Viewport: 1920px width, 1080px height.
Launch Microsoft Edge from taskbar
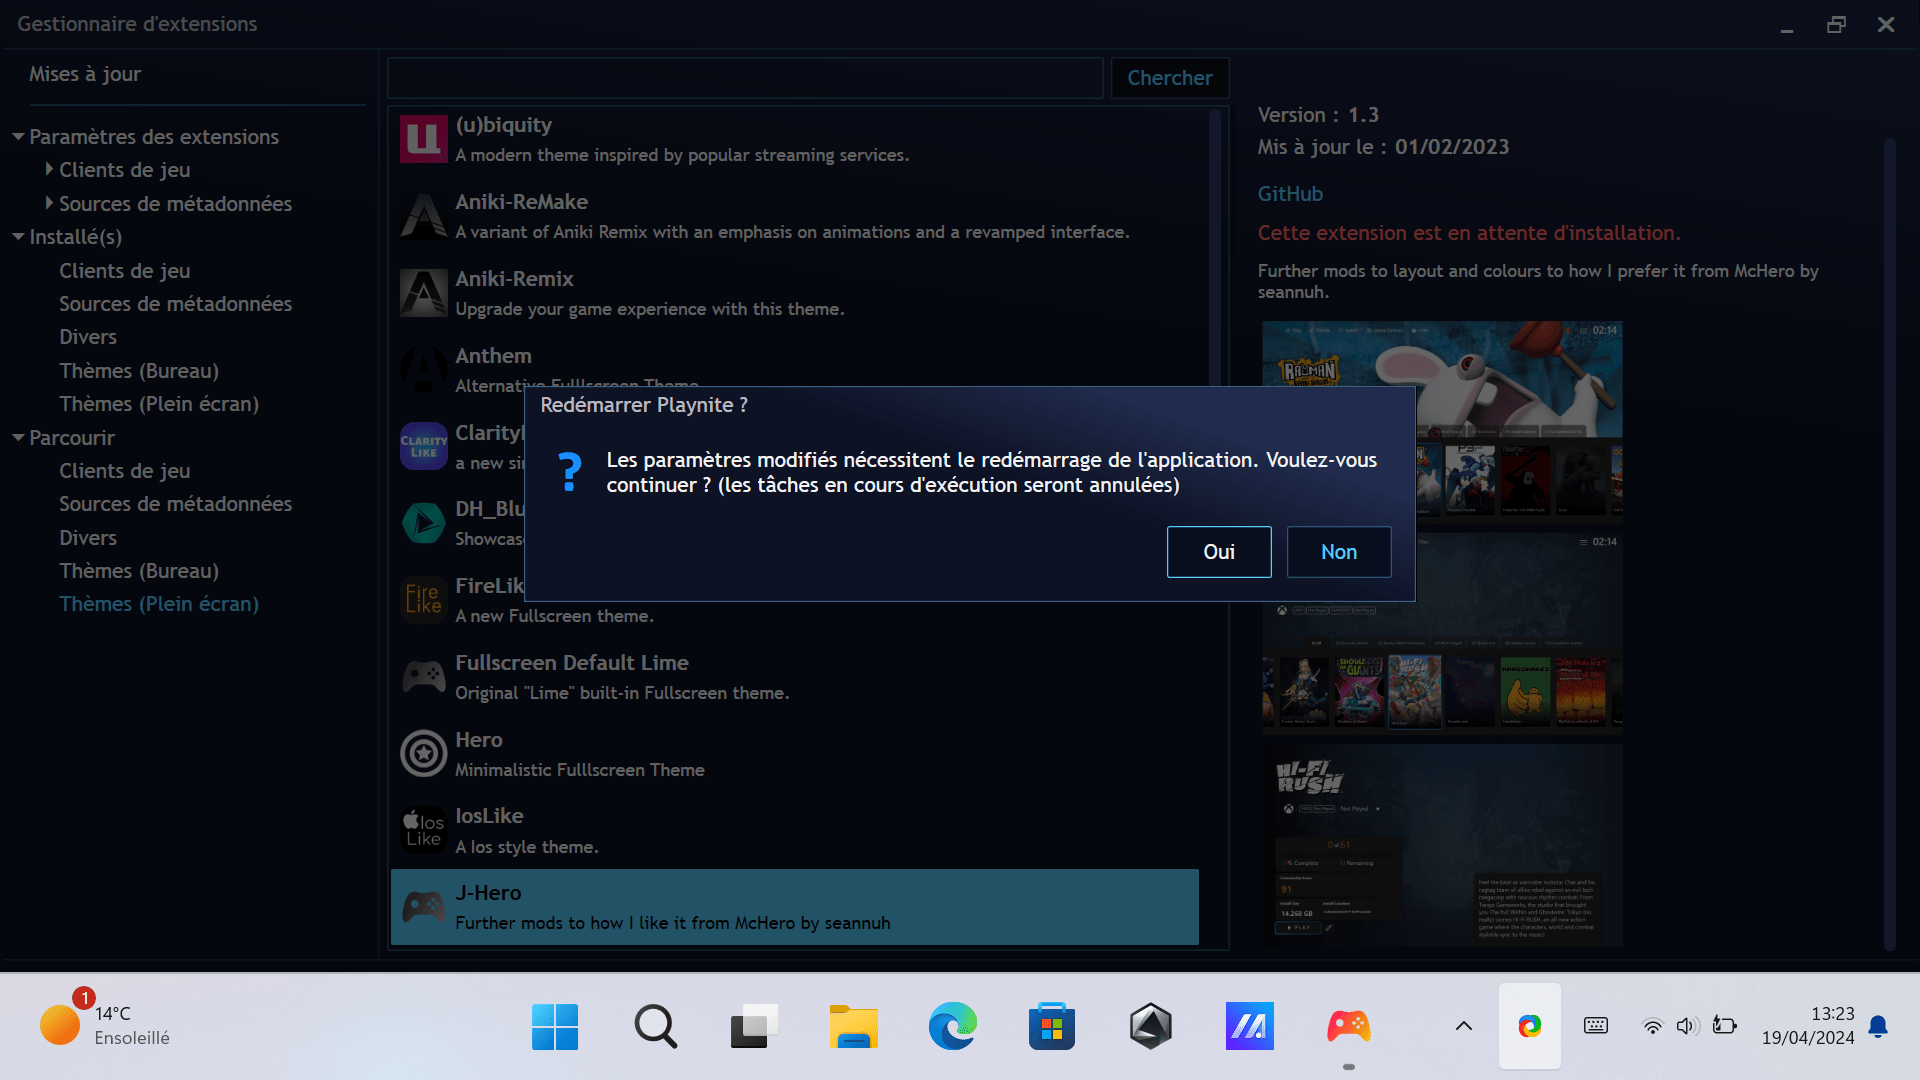point(952,1027)
